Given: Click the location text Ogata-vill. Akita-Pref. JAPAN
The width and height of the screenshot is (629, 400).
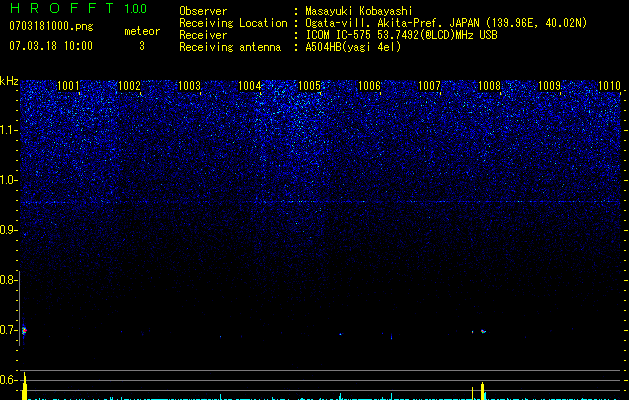Looking at the screenshot, I should [394, 23].
